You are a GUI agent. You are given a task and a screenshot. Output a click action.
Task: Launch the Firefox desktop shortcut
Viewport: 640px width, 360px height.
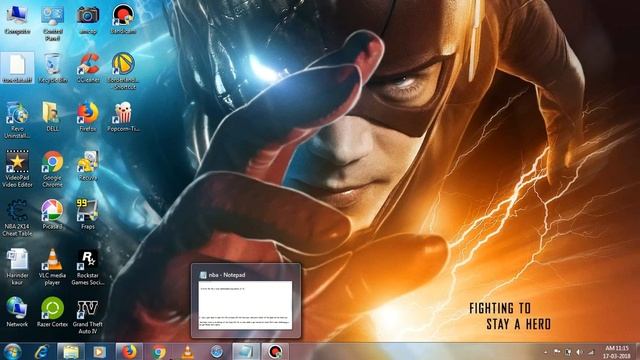click(88, 116)
